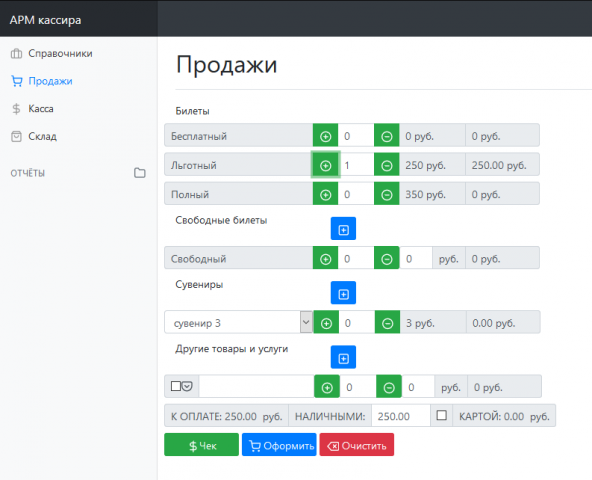Open the dropdown arrow in other goods row

click(188, 386)
